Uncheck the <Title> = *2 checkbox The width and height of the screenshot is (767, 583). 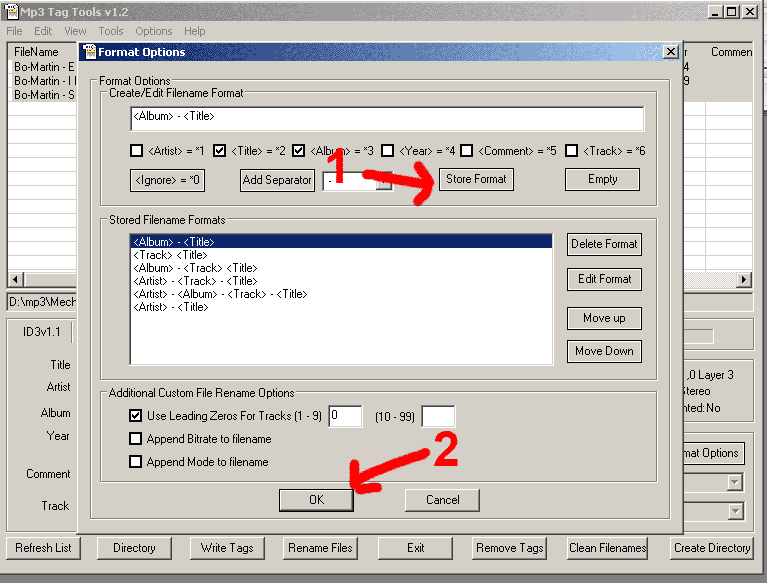[x=220, y=151]
